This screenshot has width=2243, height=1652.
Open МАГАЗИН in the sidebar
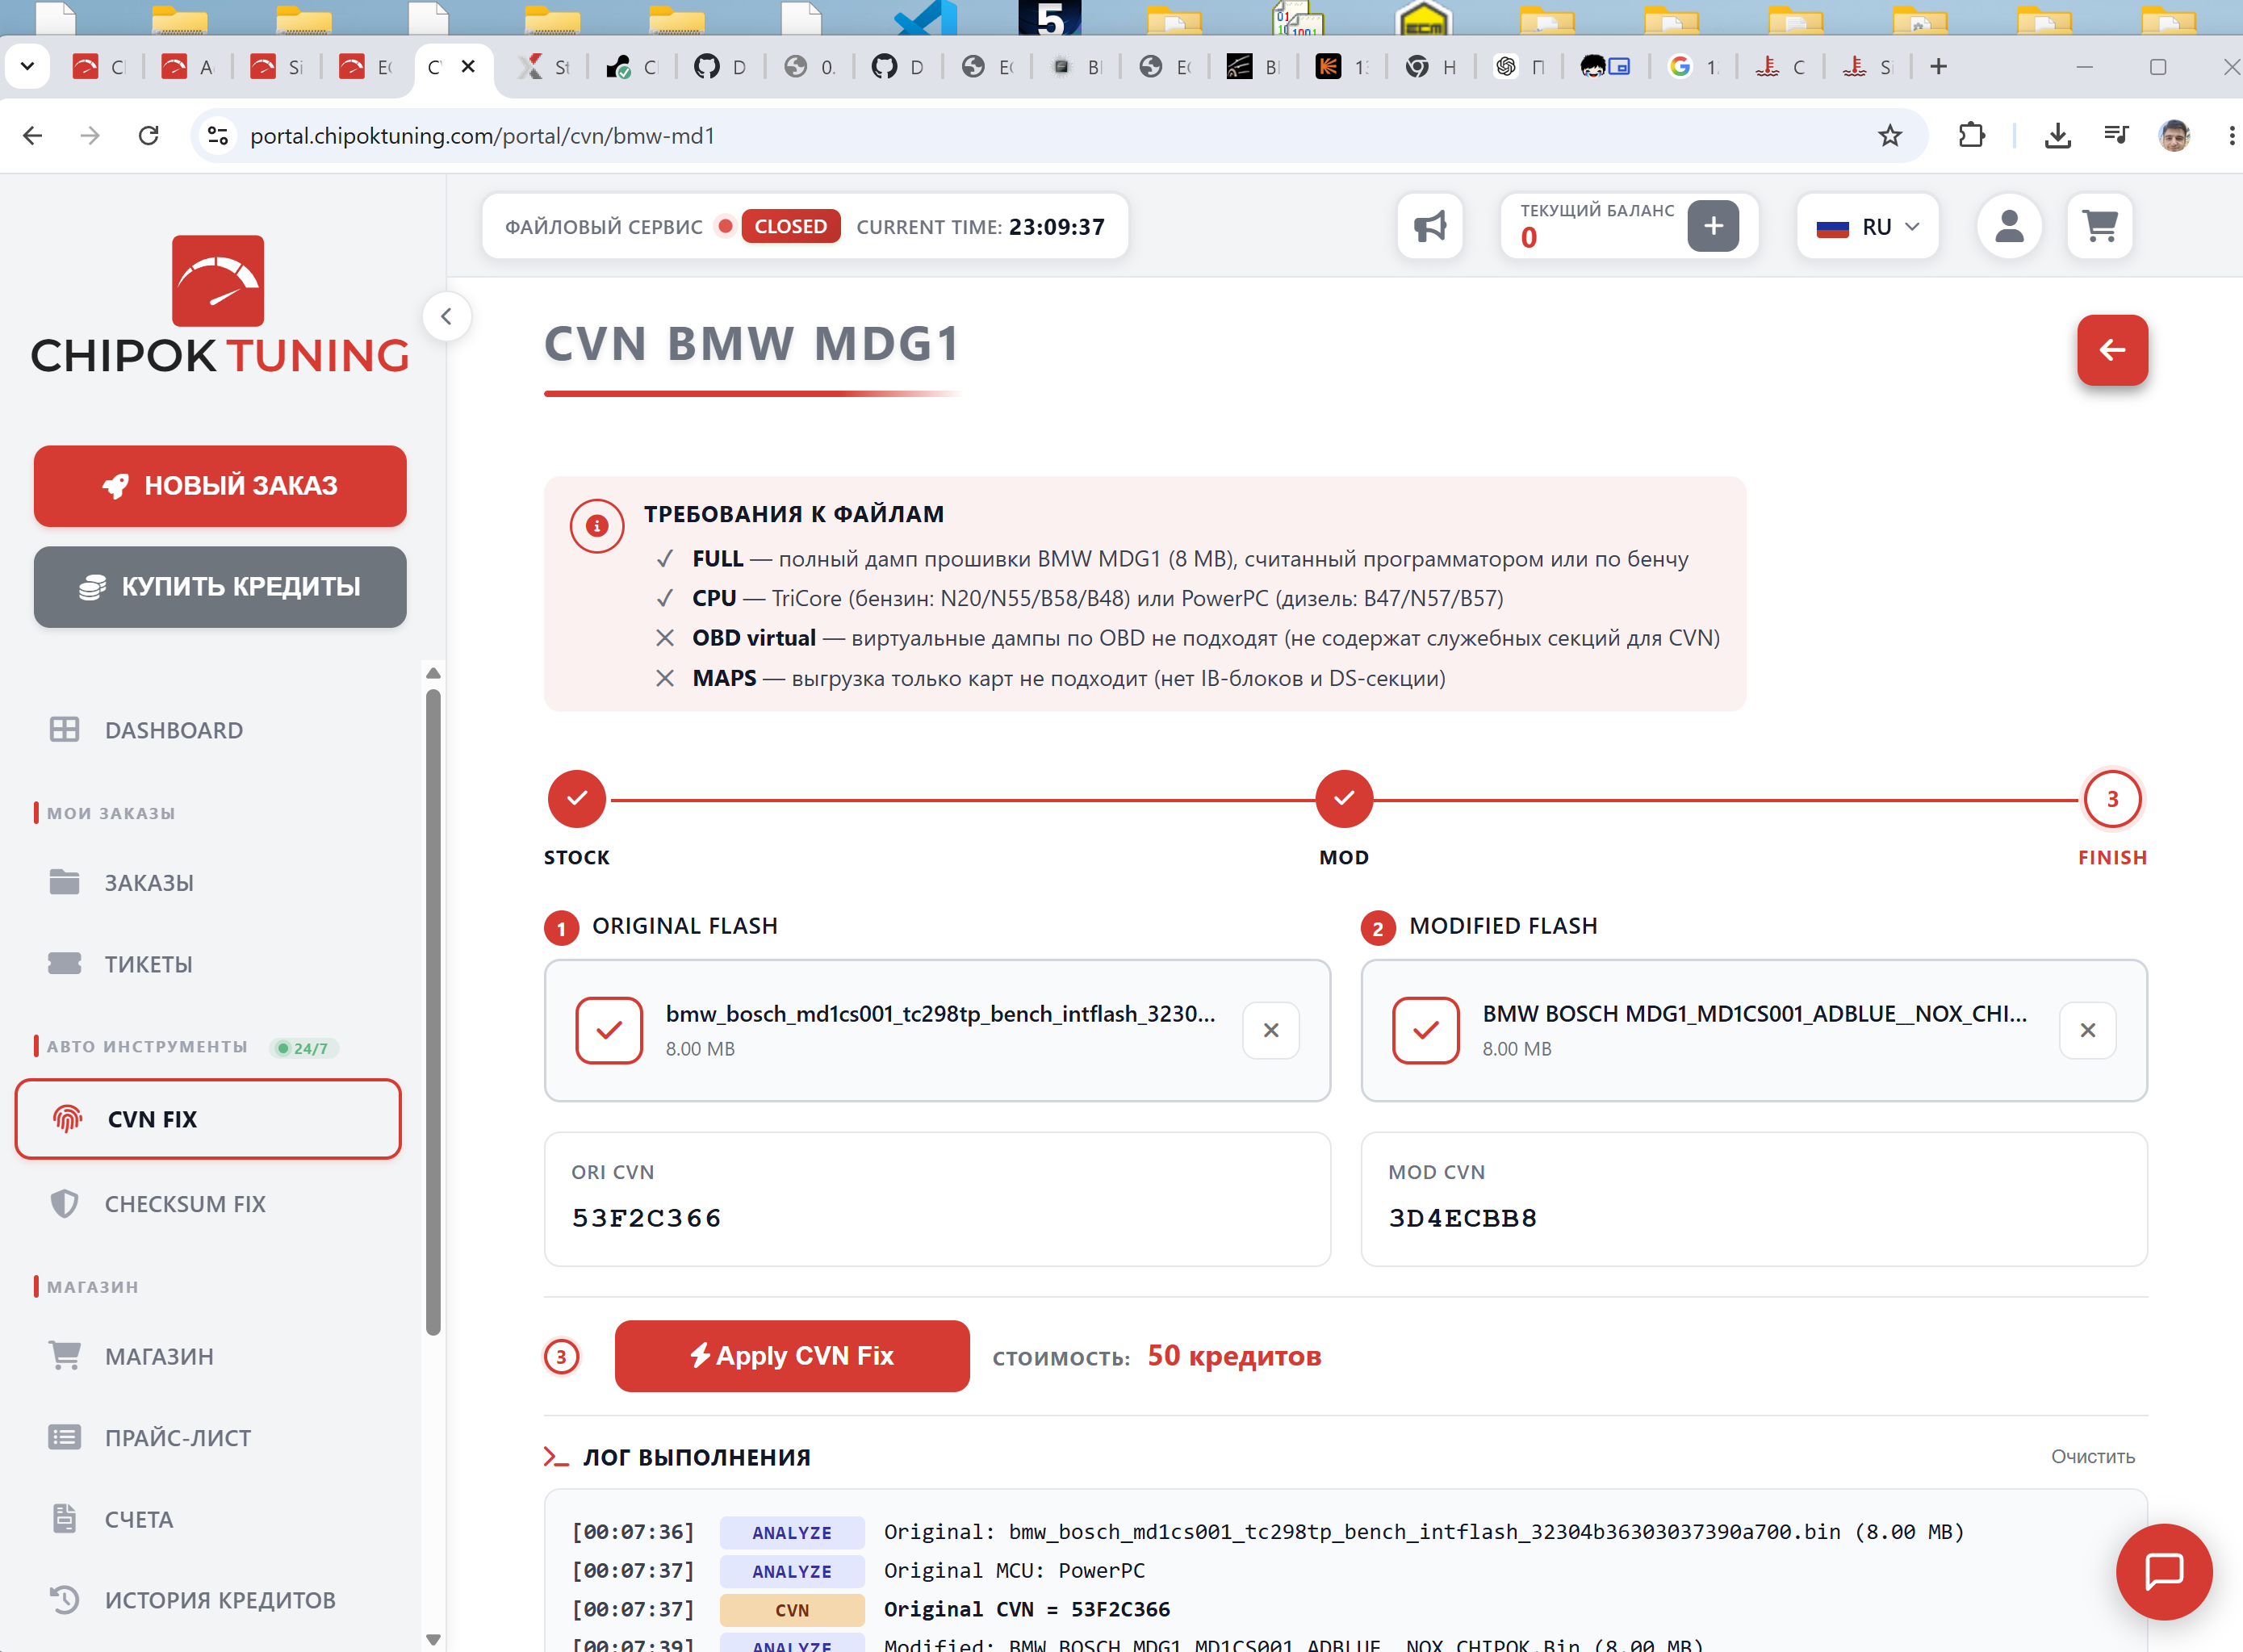point(159,1357)
